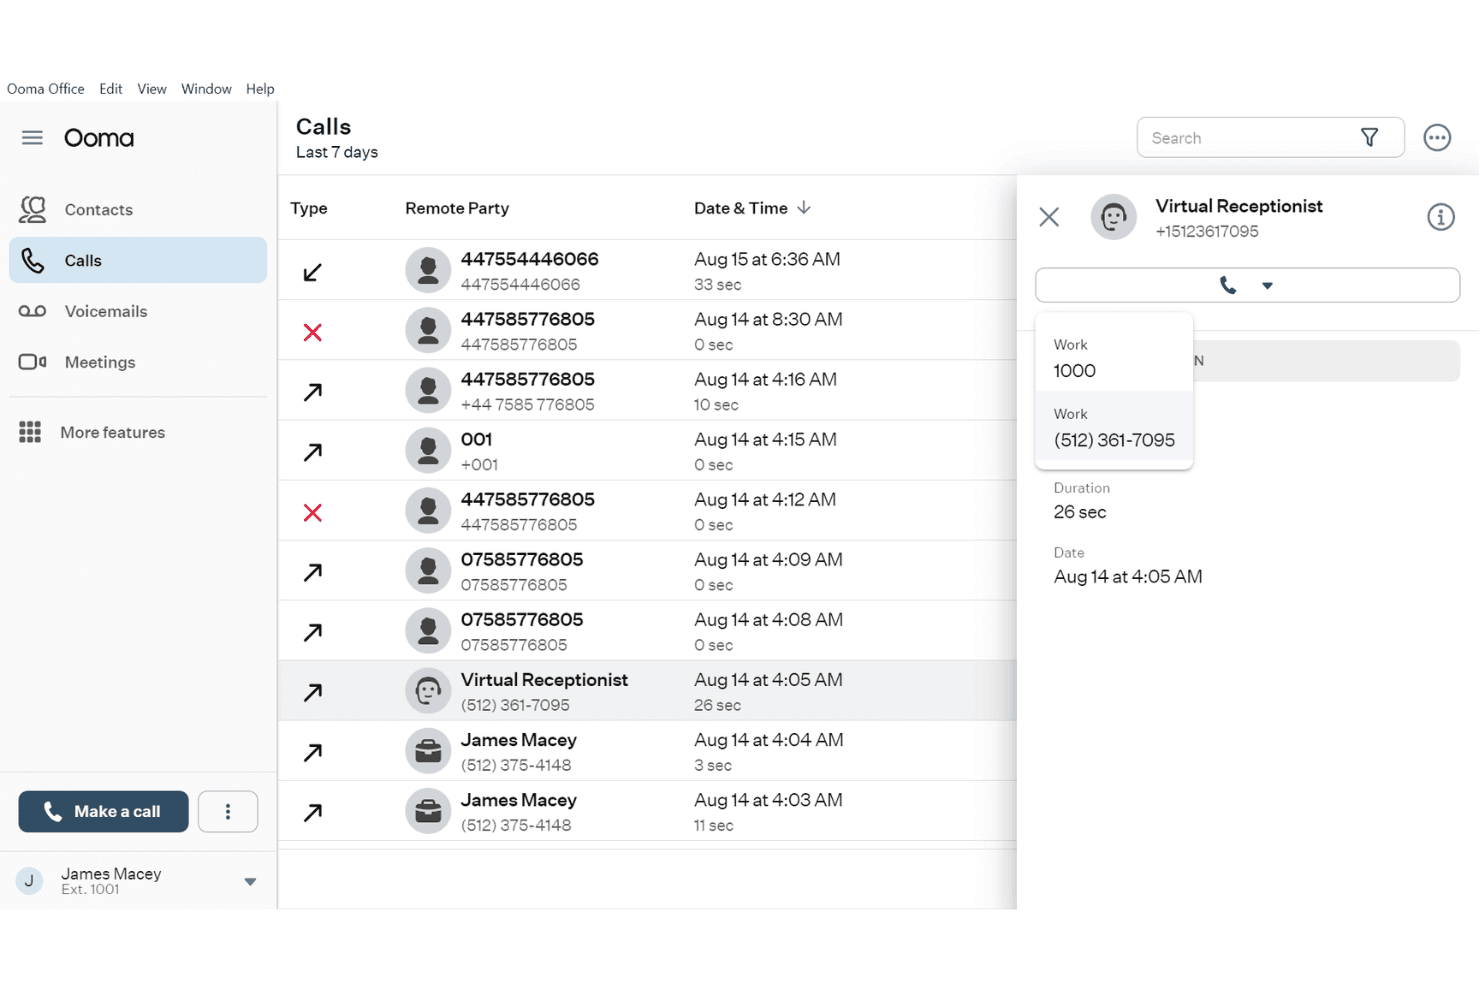Image resolution: width=1480 pixels, height=987 pixels.
Task: Click the Type column header
Action: click(309, 208)
